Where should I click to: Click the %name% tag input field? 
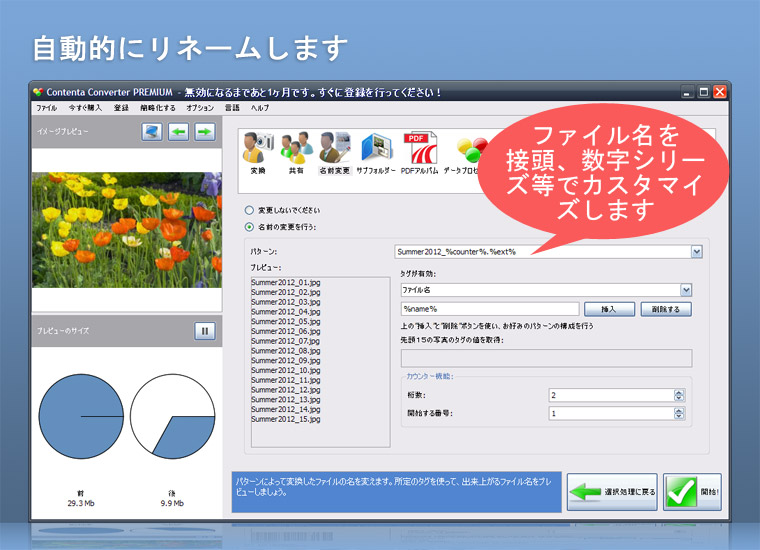point(490,309)
